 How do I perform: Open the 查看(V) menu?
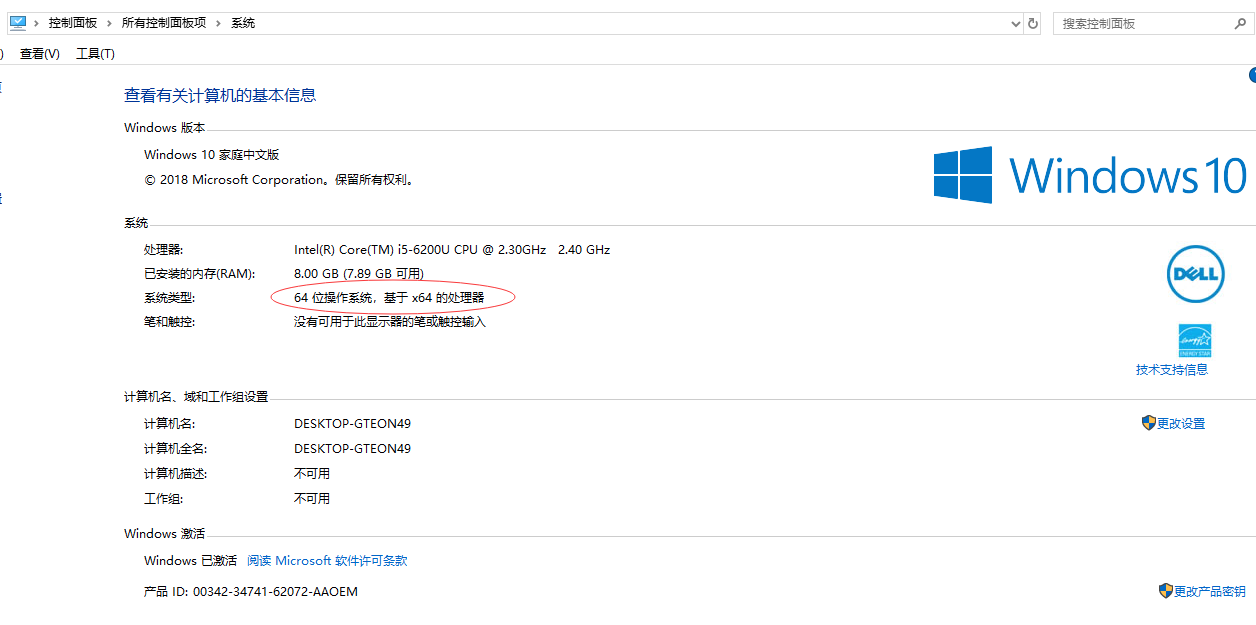click(x=40, y=54)
